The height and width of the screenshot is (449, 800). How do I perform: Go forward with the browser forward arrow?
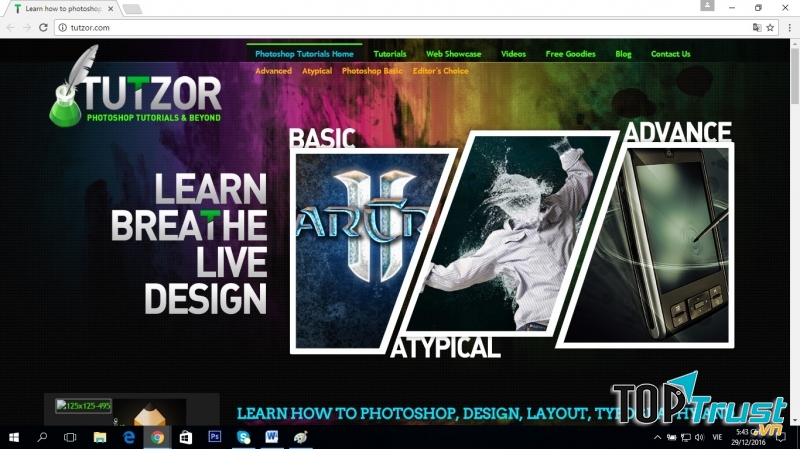click(27, 28)
